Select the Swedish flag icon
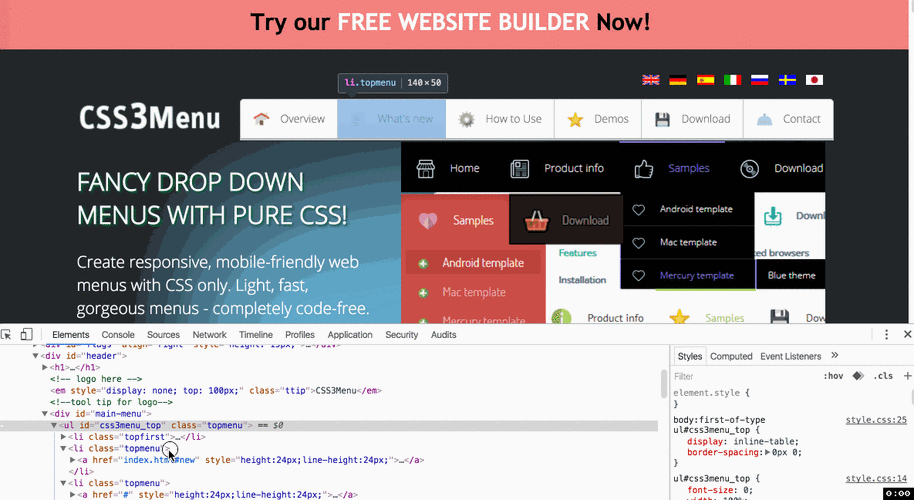The image size is (914, 500). click(787, 80)
